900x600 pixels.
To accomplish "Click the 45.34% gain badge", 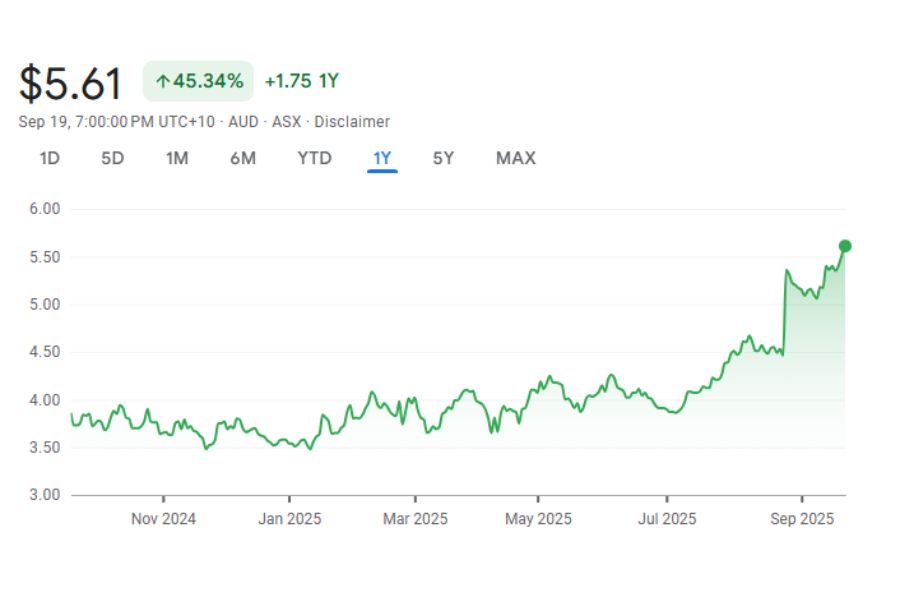I will pos(198,82).
